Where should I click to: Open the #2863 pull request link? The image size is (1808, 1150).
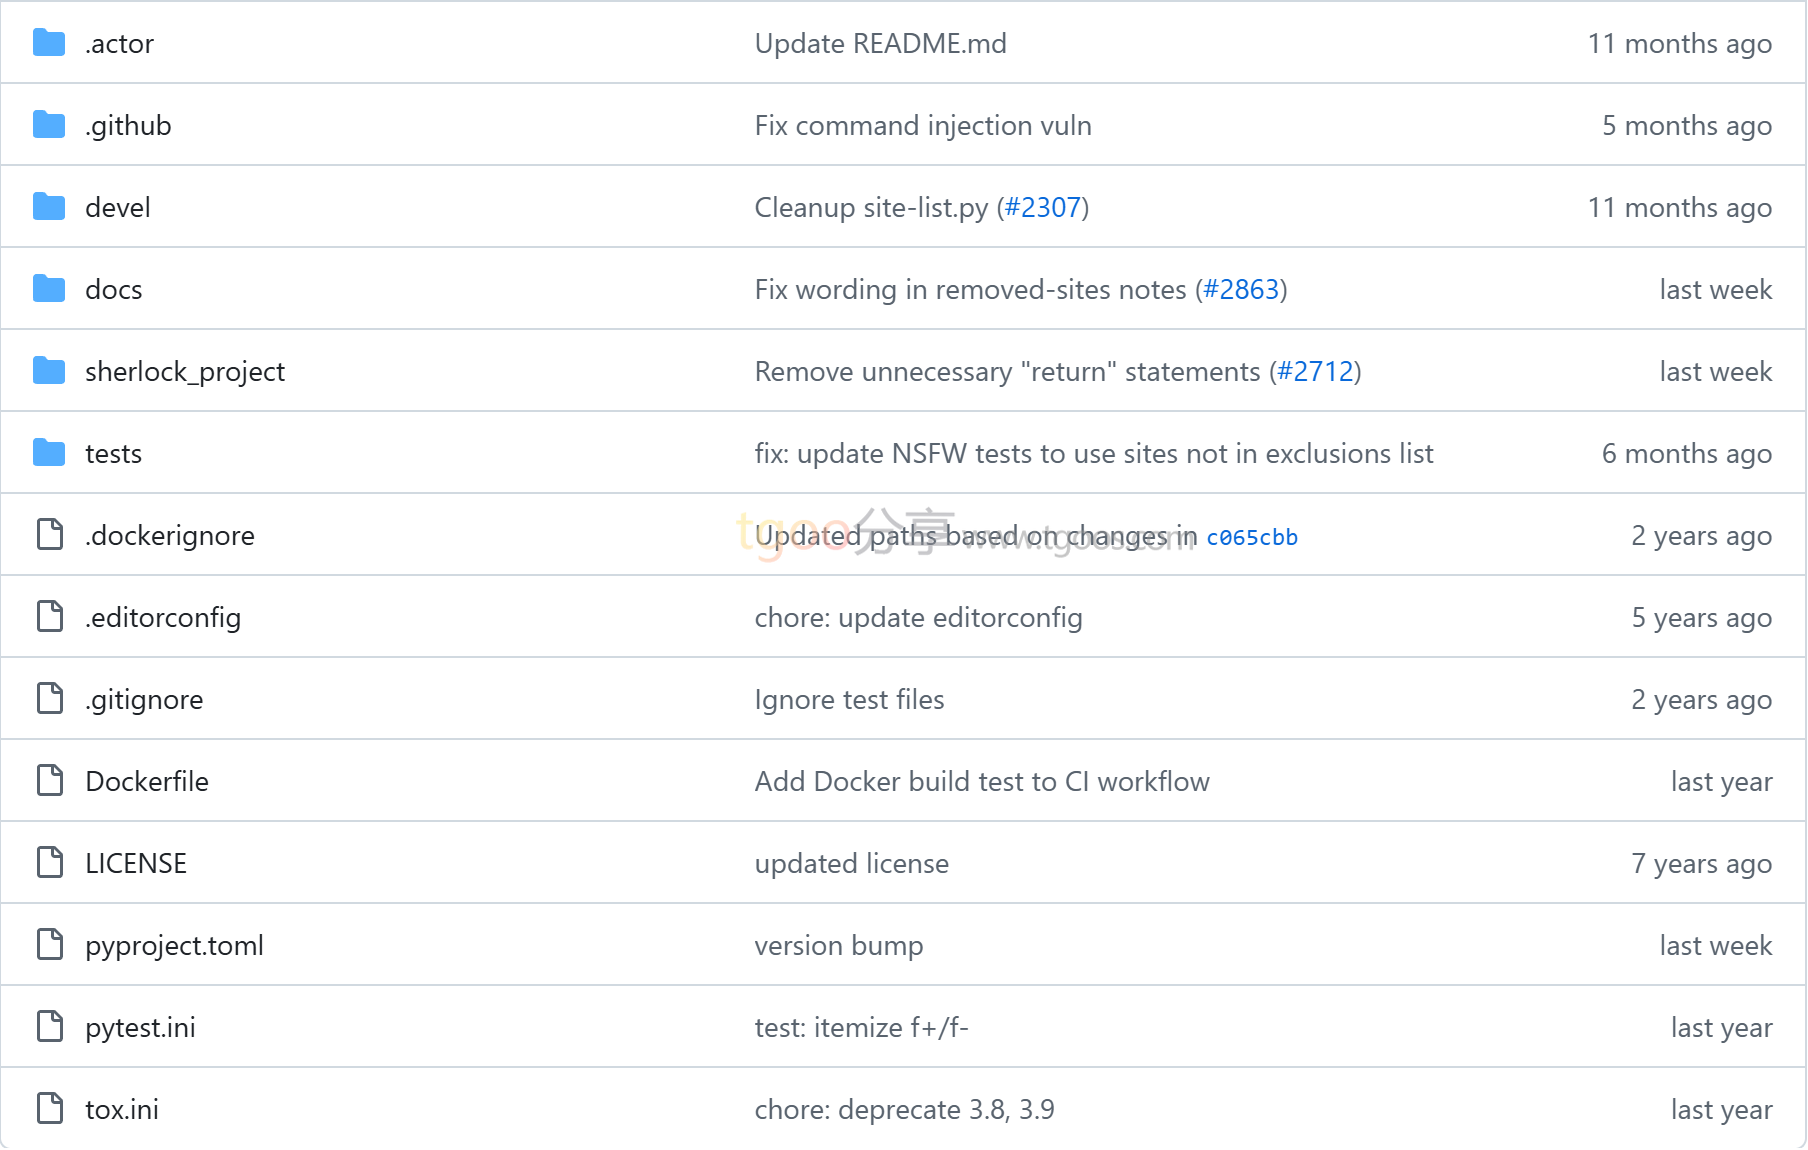point(1241,289)
